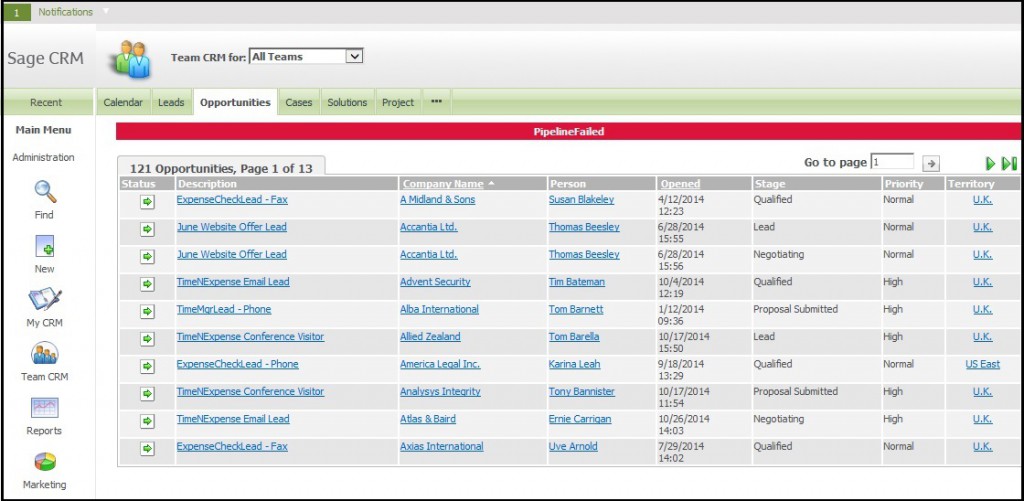Open person Tony Bannister

tap(582, 392)
